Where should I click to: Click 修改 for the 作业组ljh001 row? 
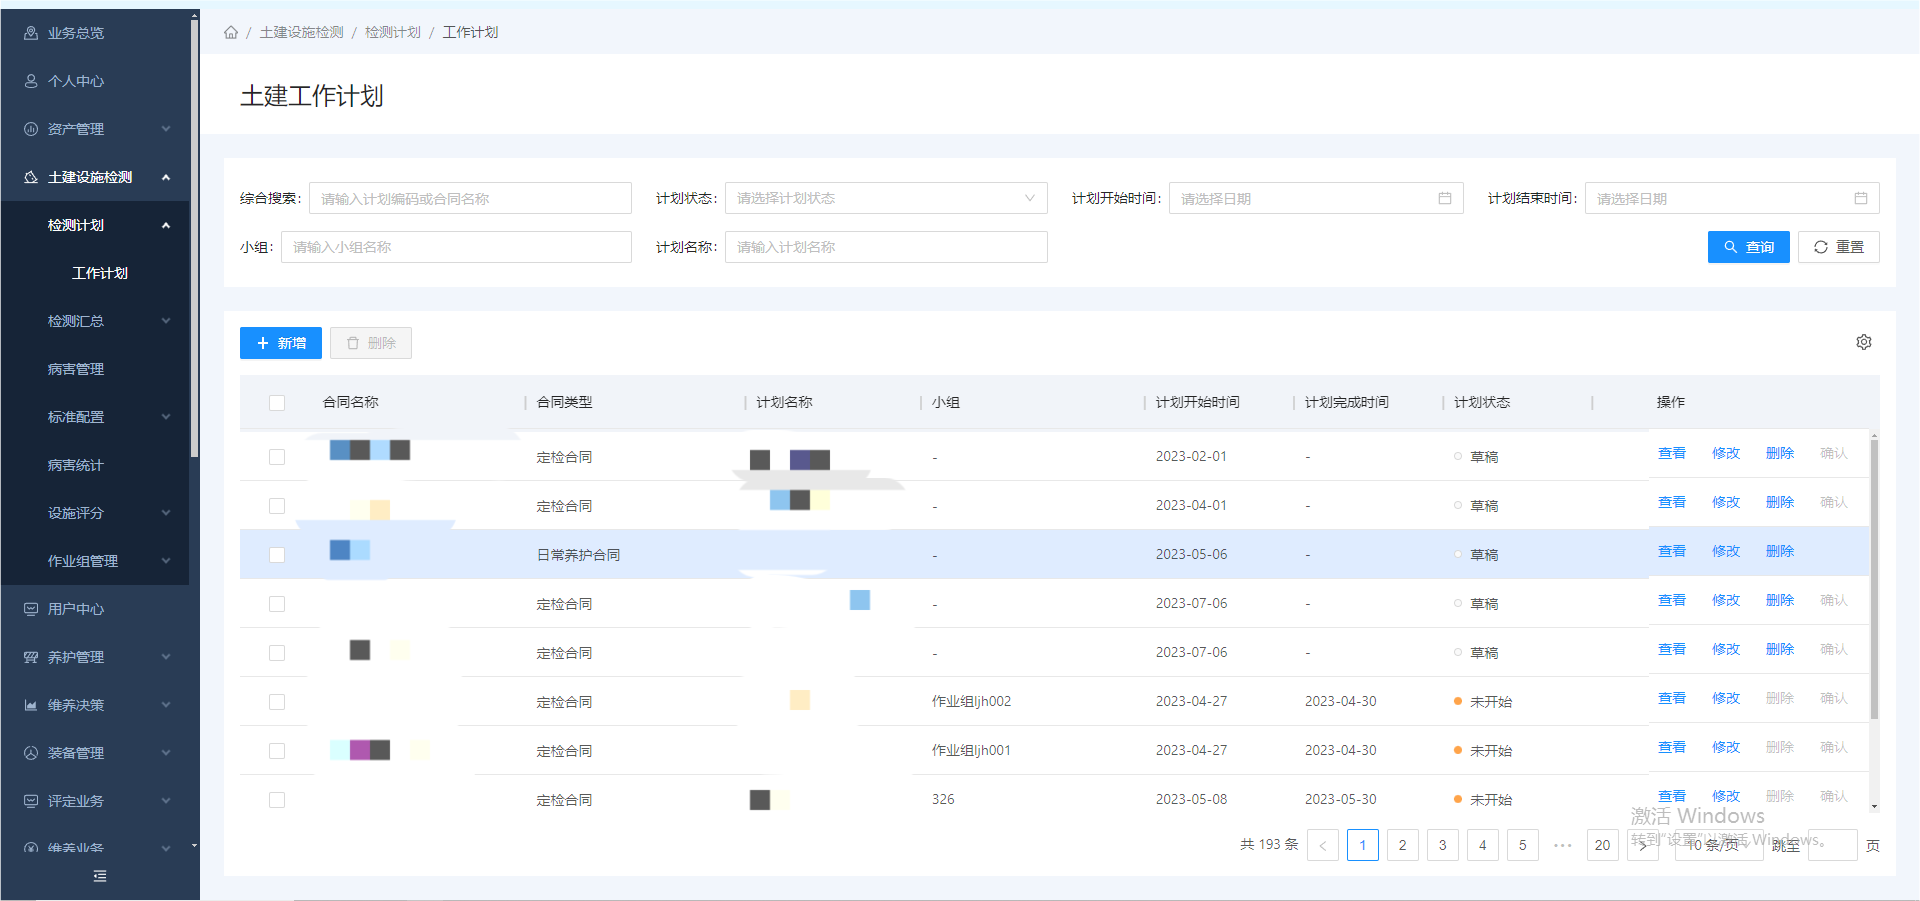[x=1726, y=747]
